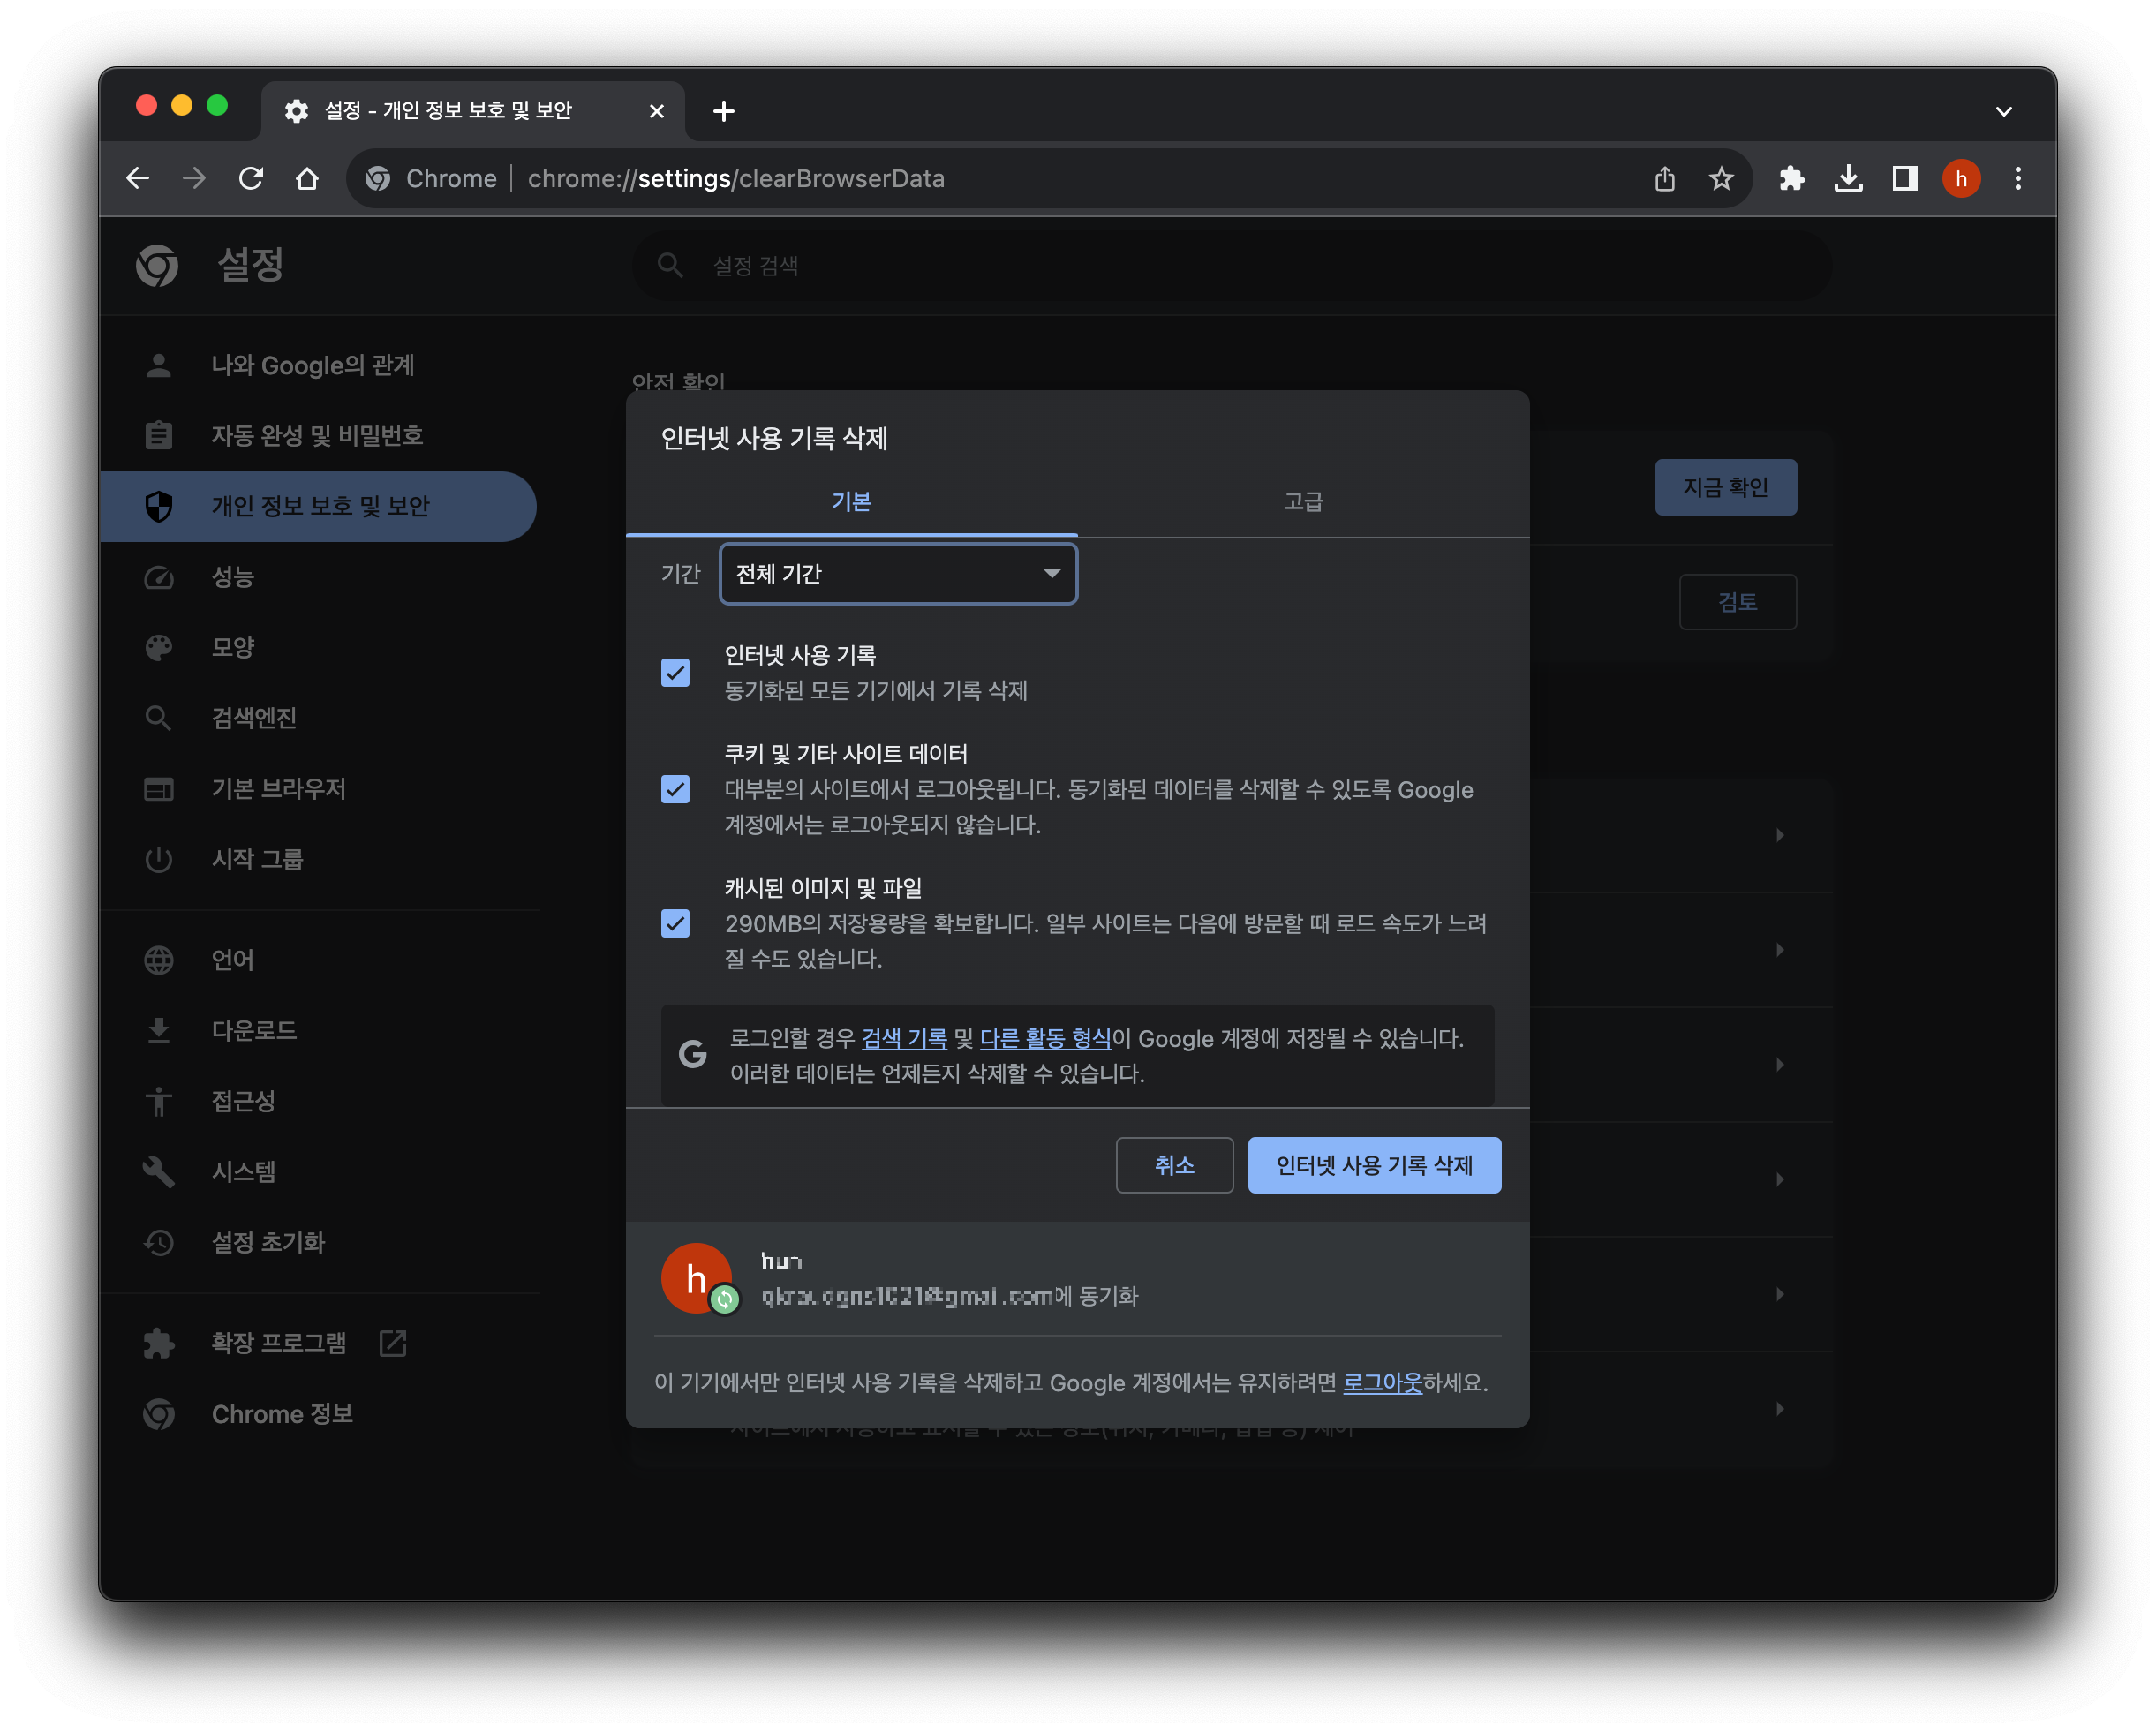The image size is (2156, 1732).
Task: Click the 로그아웃 link
Action: [x=1381, y=1383]
